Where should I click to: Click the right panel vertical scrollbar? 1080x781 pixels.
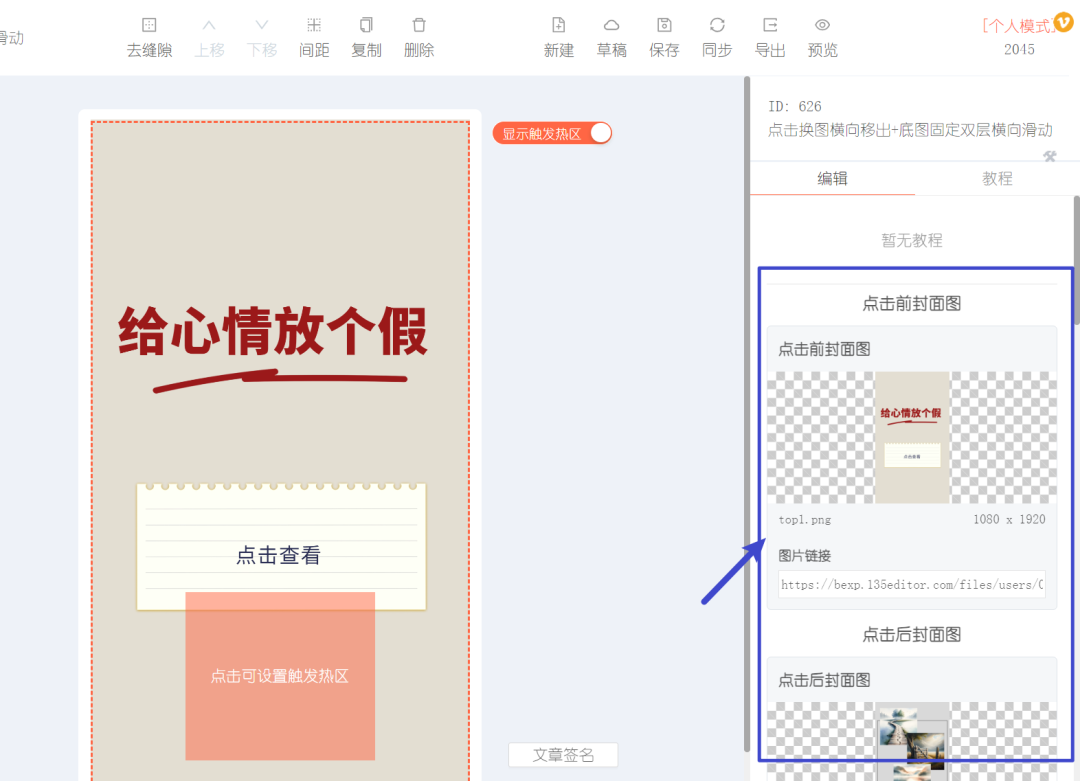[1076, 260]
